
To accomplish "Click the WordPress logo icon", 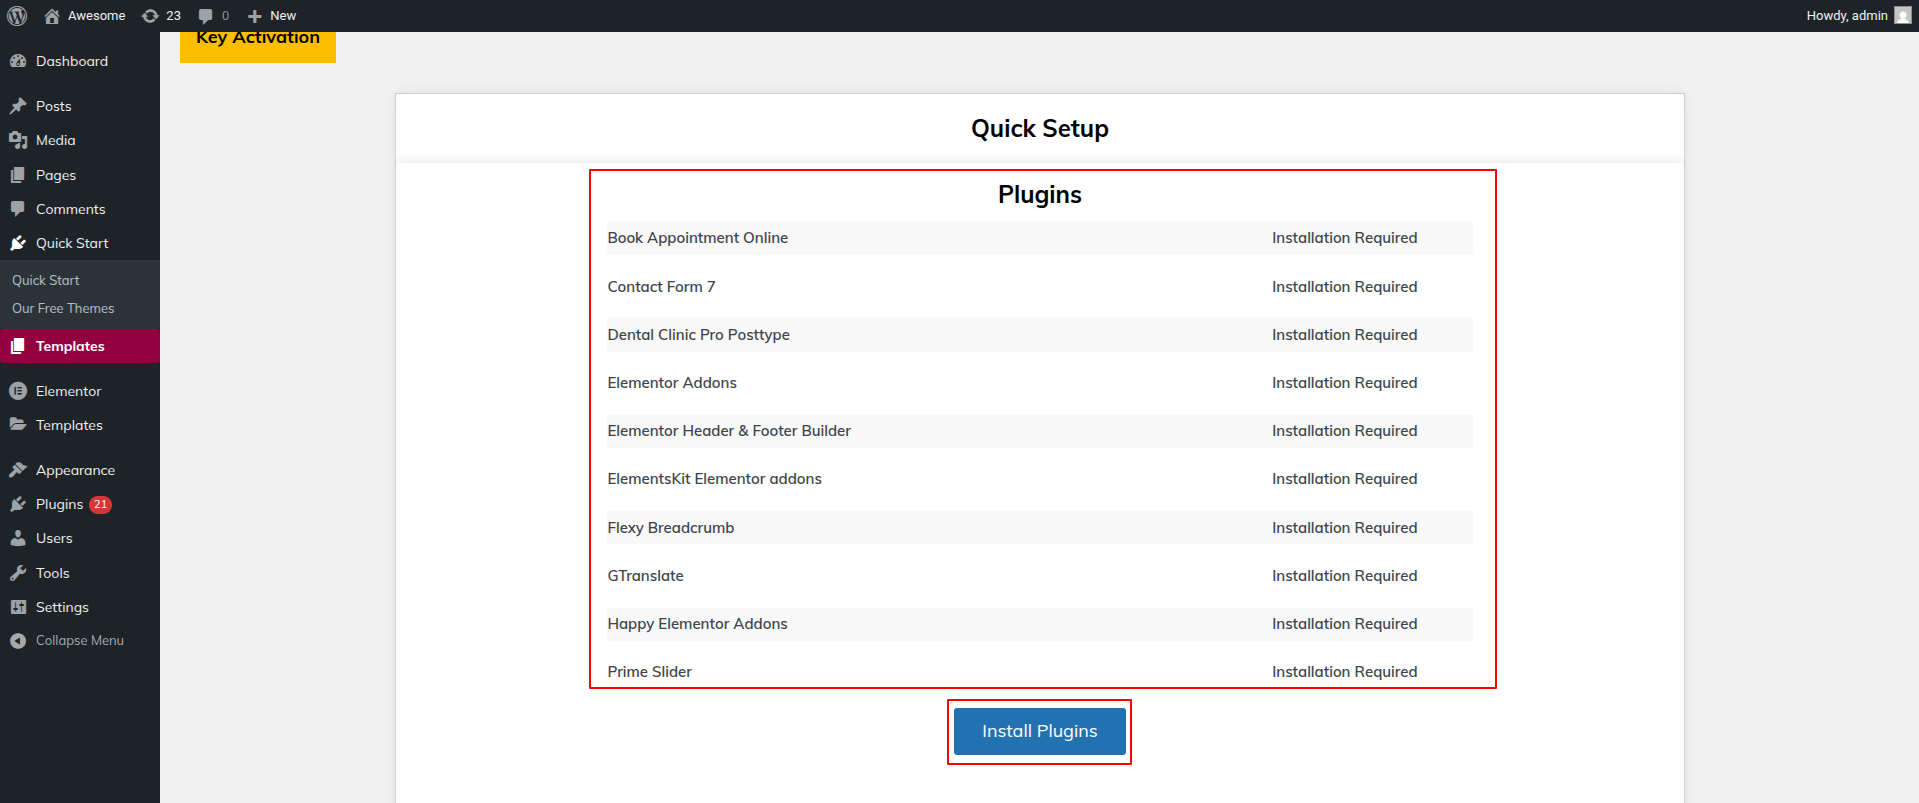I will point(17,16).
